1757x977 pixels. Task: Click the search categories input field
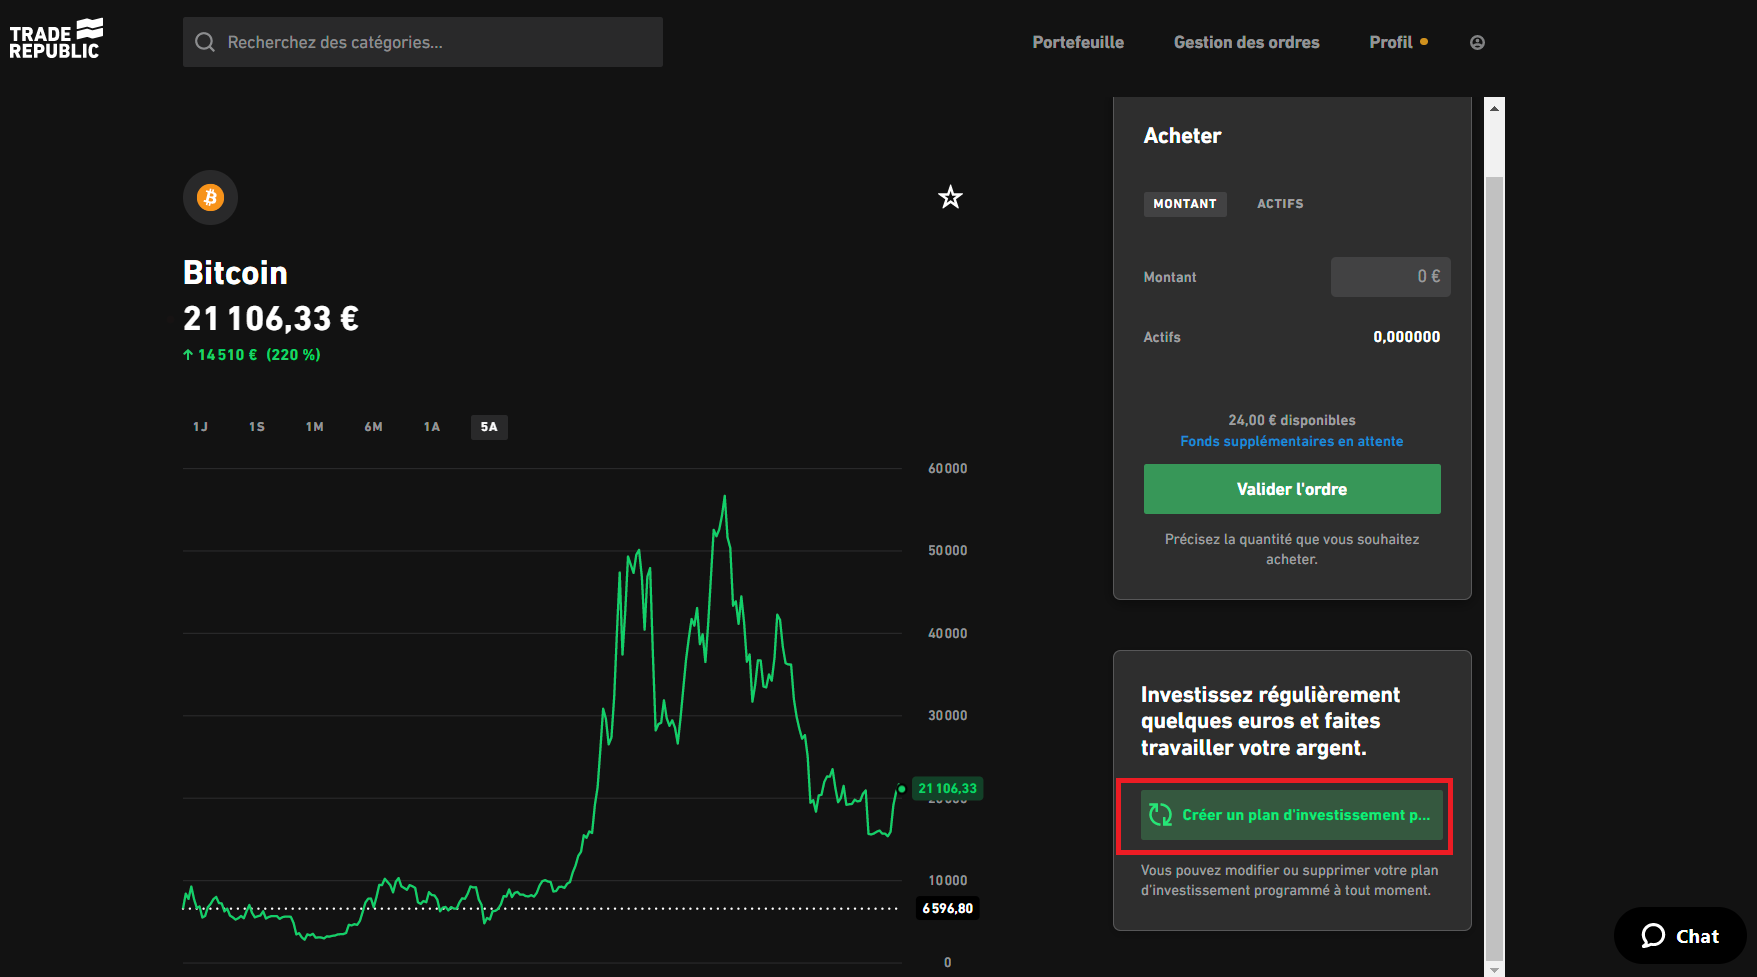[423, 42]
